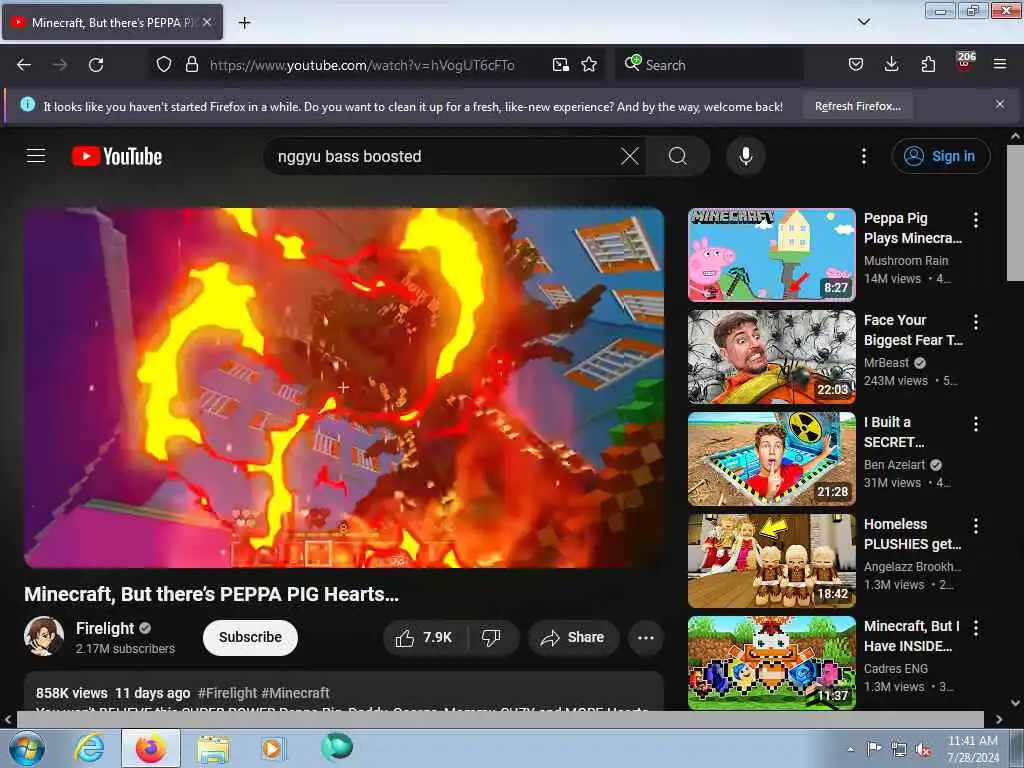Viewport: 1024px width, 768px height.
Task: Search with your voice microphone
Action: point(746,156)
